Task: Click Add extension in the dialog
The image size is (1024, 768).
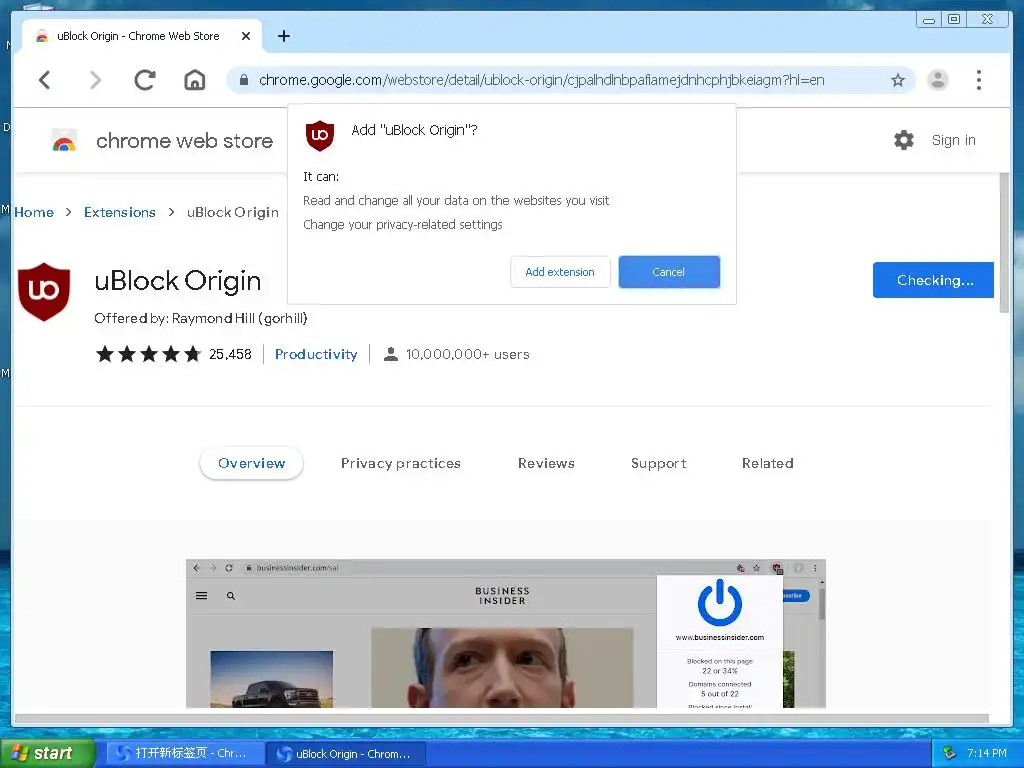Action: [560, 272]
